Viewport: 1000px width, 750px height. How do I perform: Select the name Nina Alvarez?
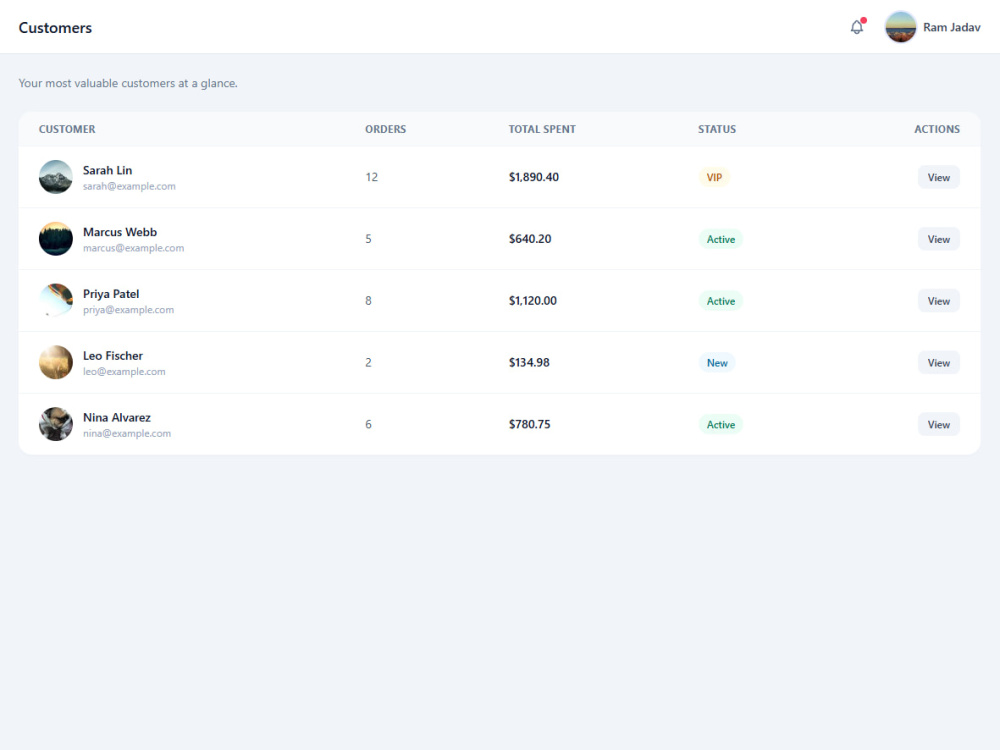[x=117, y=418]
